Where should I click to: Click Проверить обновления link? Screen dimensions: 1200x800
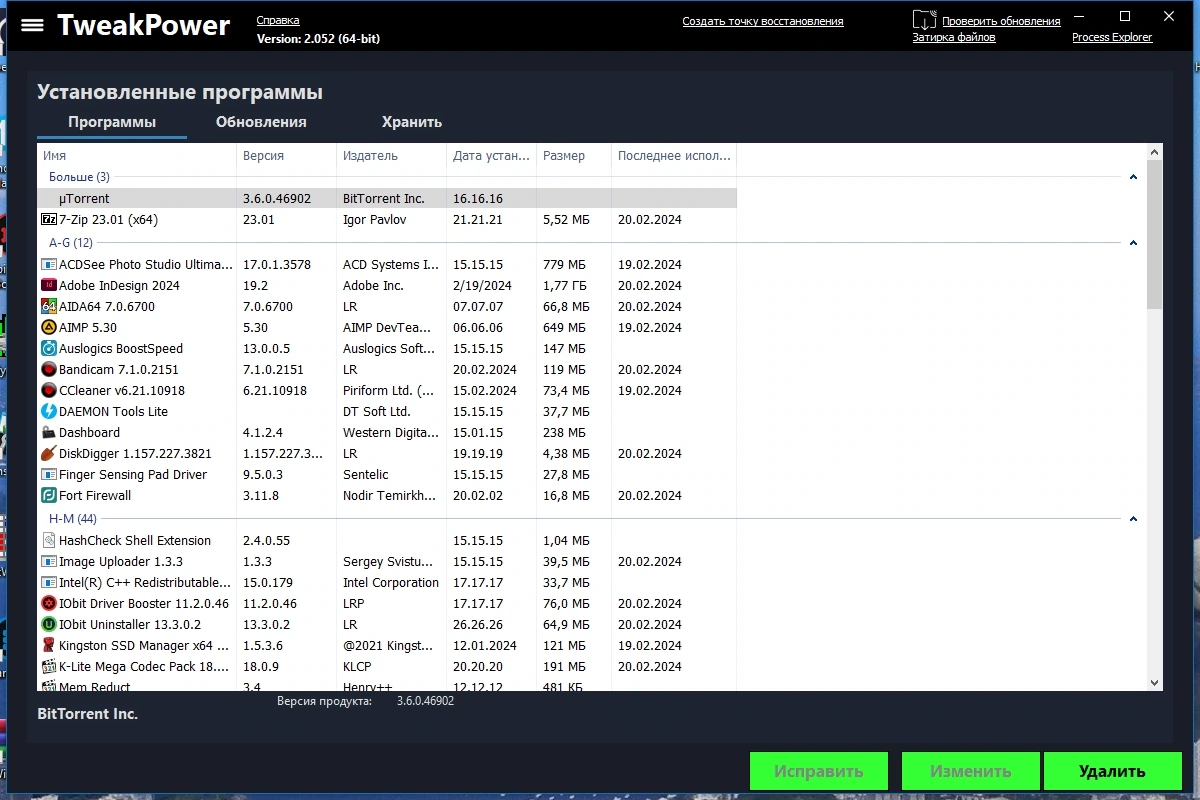pos(1001,21)
